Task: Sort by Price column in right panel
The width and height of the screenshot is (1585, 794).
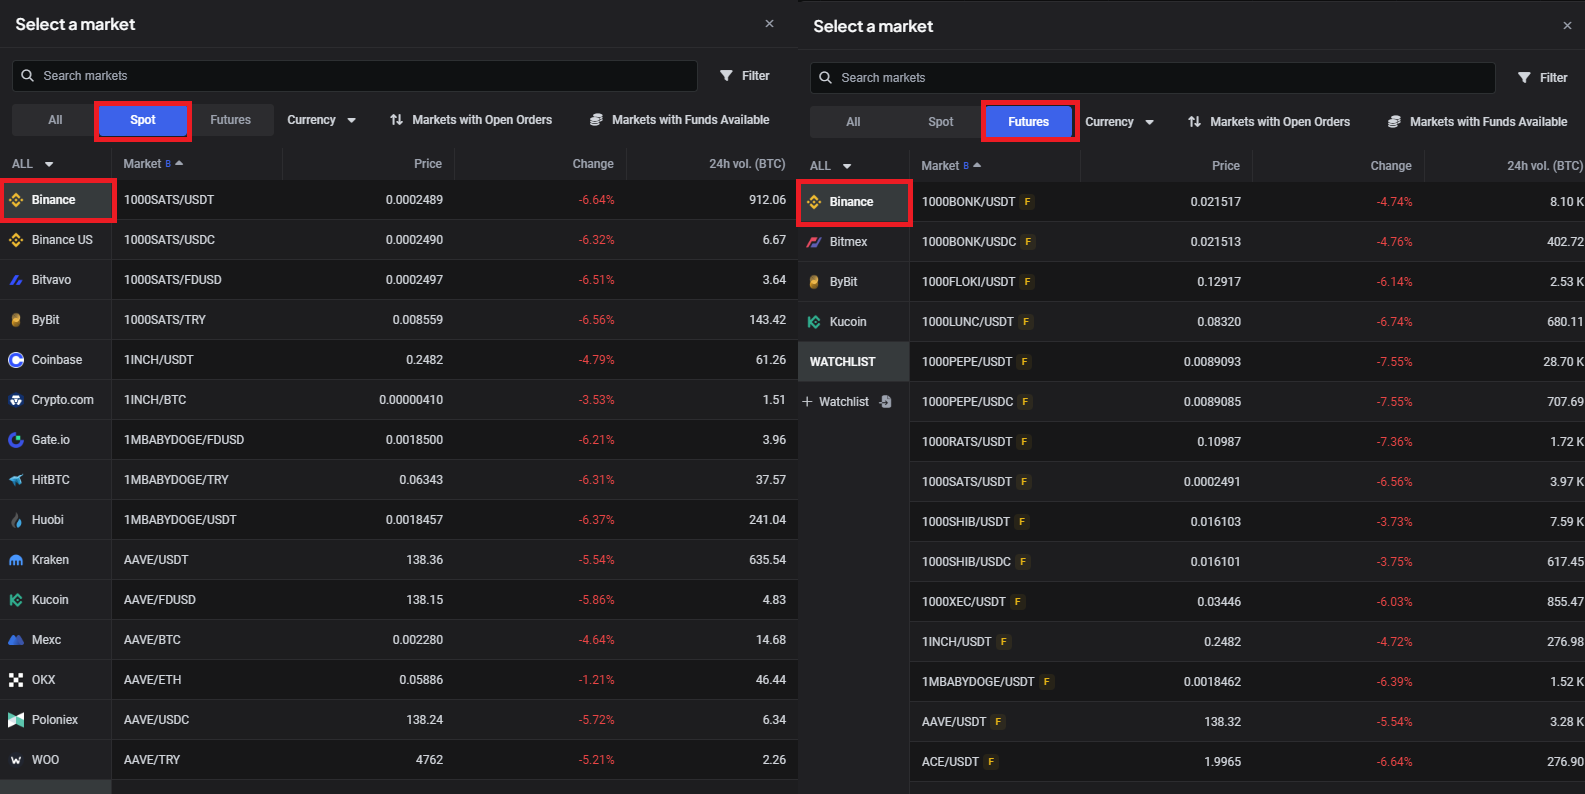Action: (x=1226, y=166)
